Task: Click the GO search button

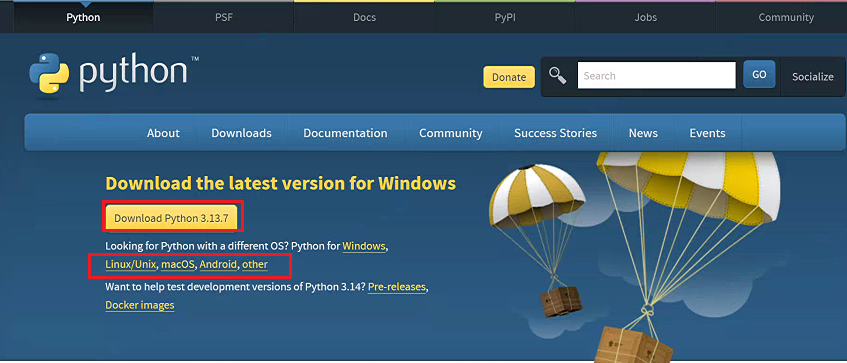Action: click(x=759, y=75)
